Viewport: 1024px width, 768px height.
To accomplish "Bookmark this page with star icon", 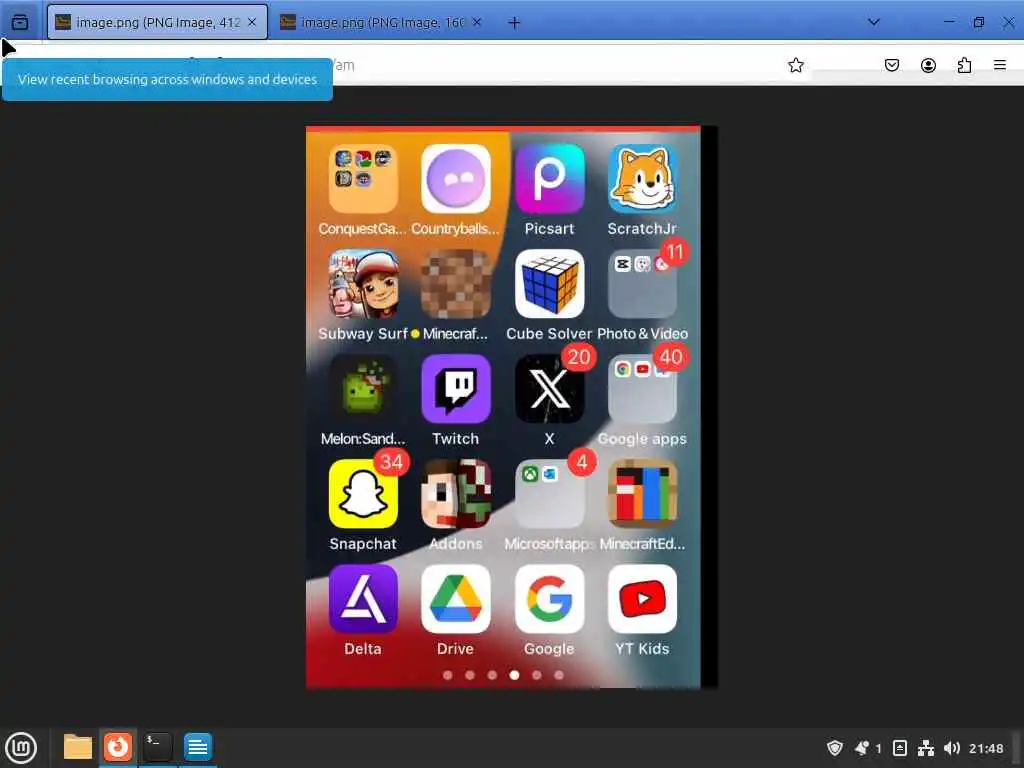I will pos(795,65).
